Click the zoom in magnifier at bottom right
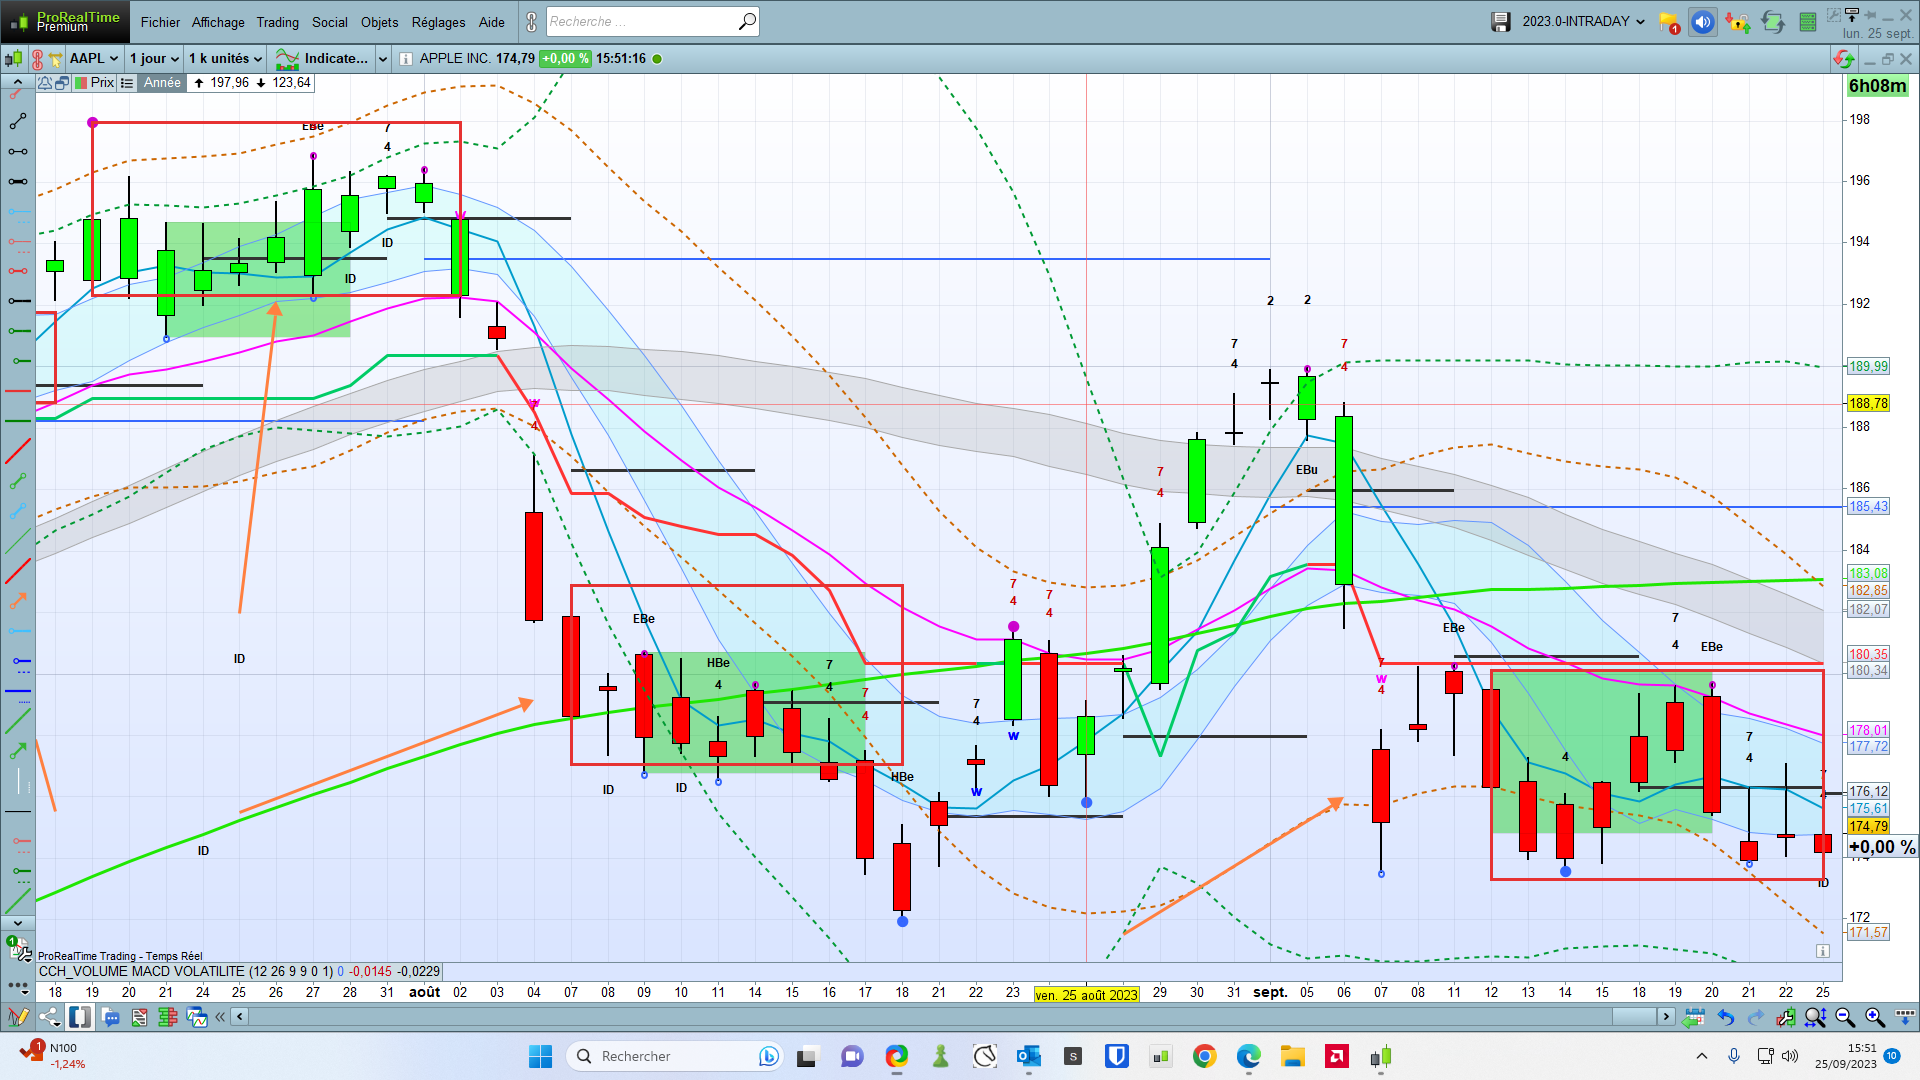Image resolution: width=1920 pixels, height=1080 pixels. pyautogui.click(x=1875, y=1017)
